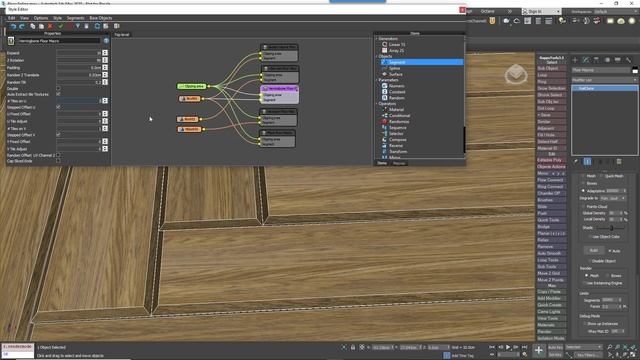This screenshot has height=360, width=640.
Task: Open the Degrade to dropdown
Action: click(x=613, y=198)
